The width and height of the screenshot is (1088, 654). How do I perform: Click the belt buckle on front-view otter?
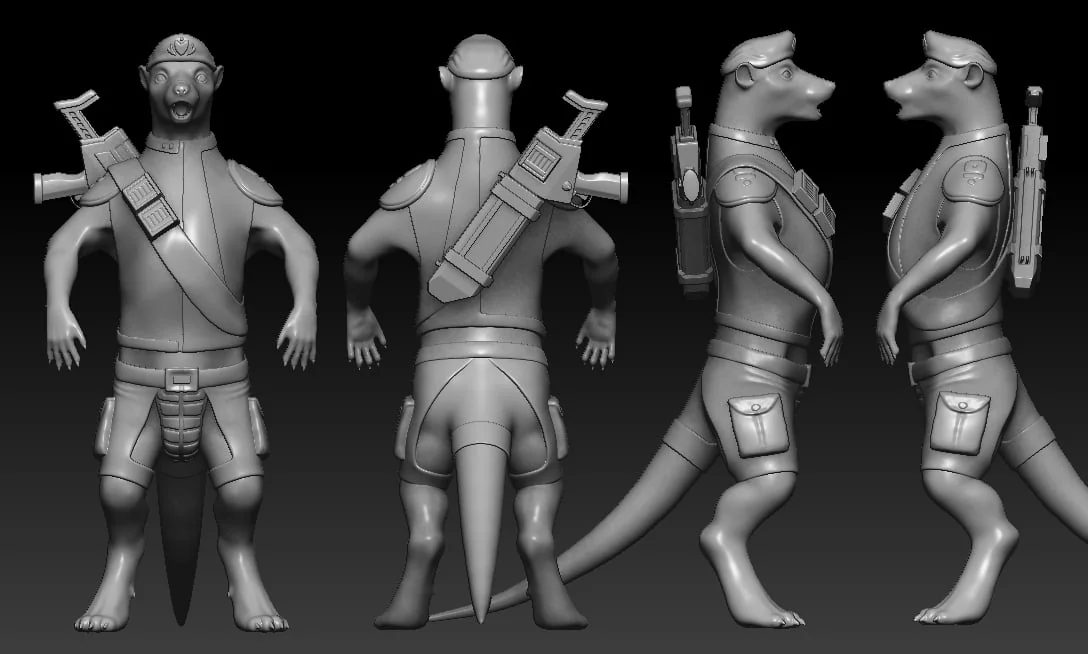pyautogui.click(x=181, y=379)
